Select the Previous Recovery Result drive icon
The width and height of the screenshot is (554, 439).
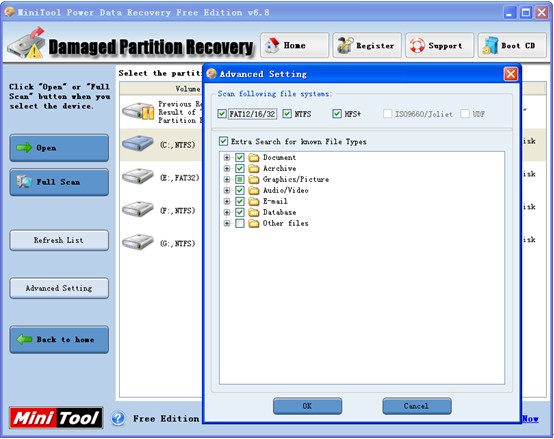[x=138, y=112]
